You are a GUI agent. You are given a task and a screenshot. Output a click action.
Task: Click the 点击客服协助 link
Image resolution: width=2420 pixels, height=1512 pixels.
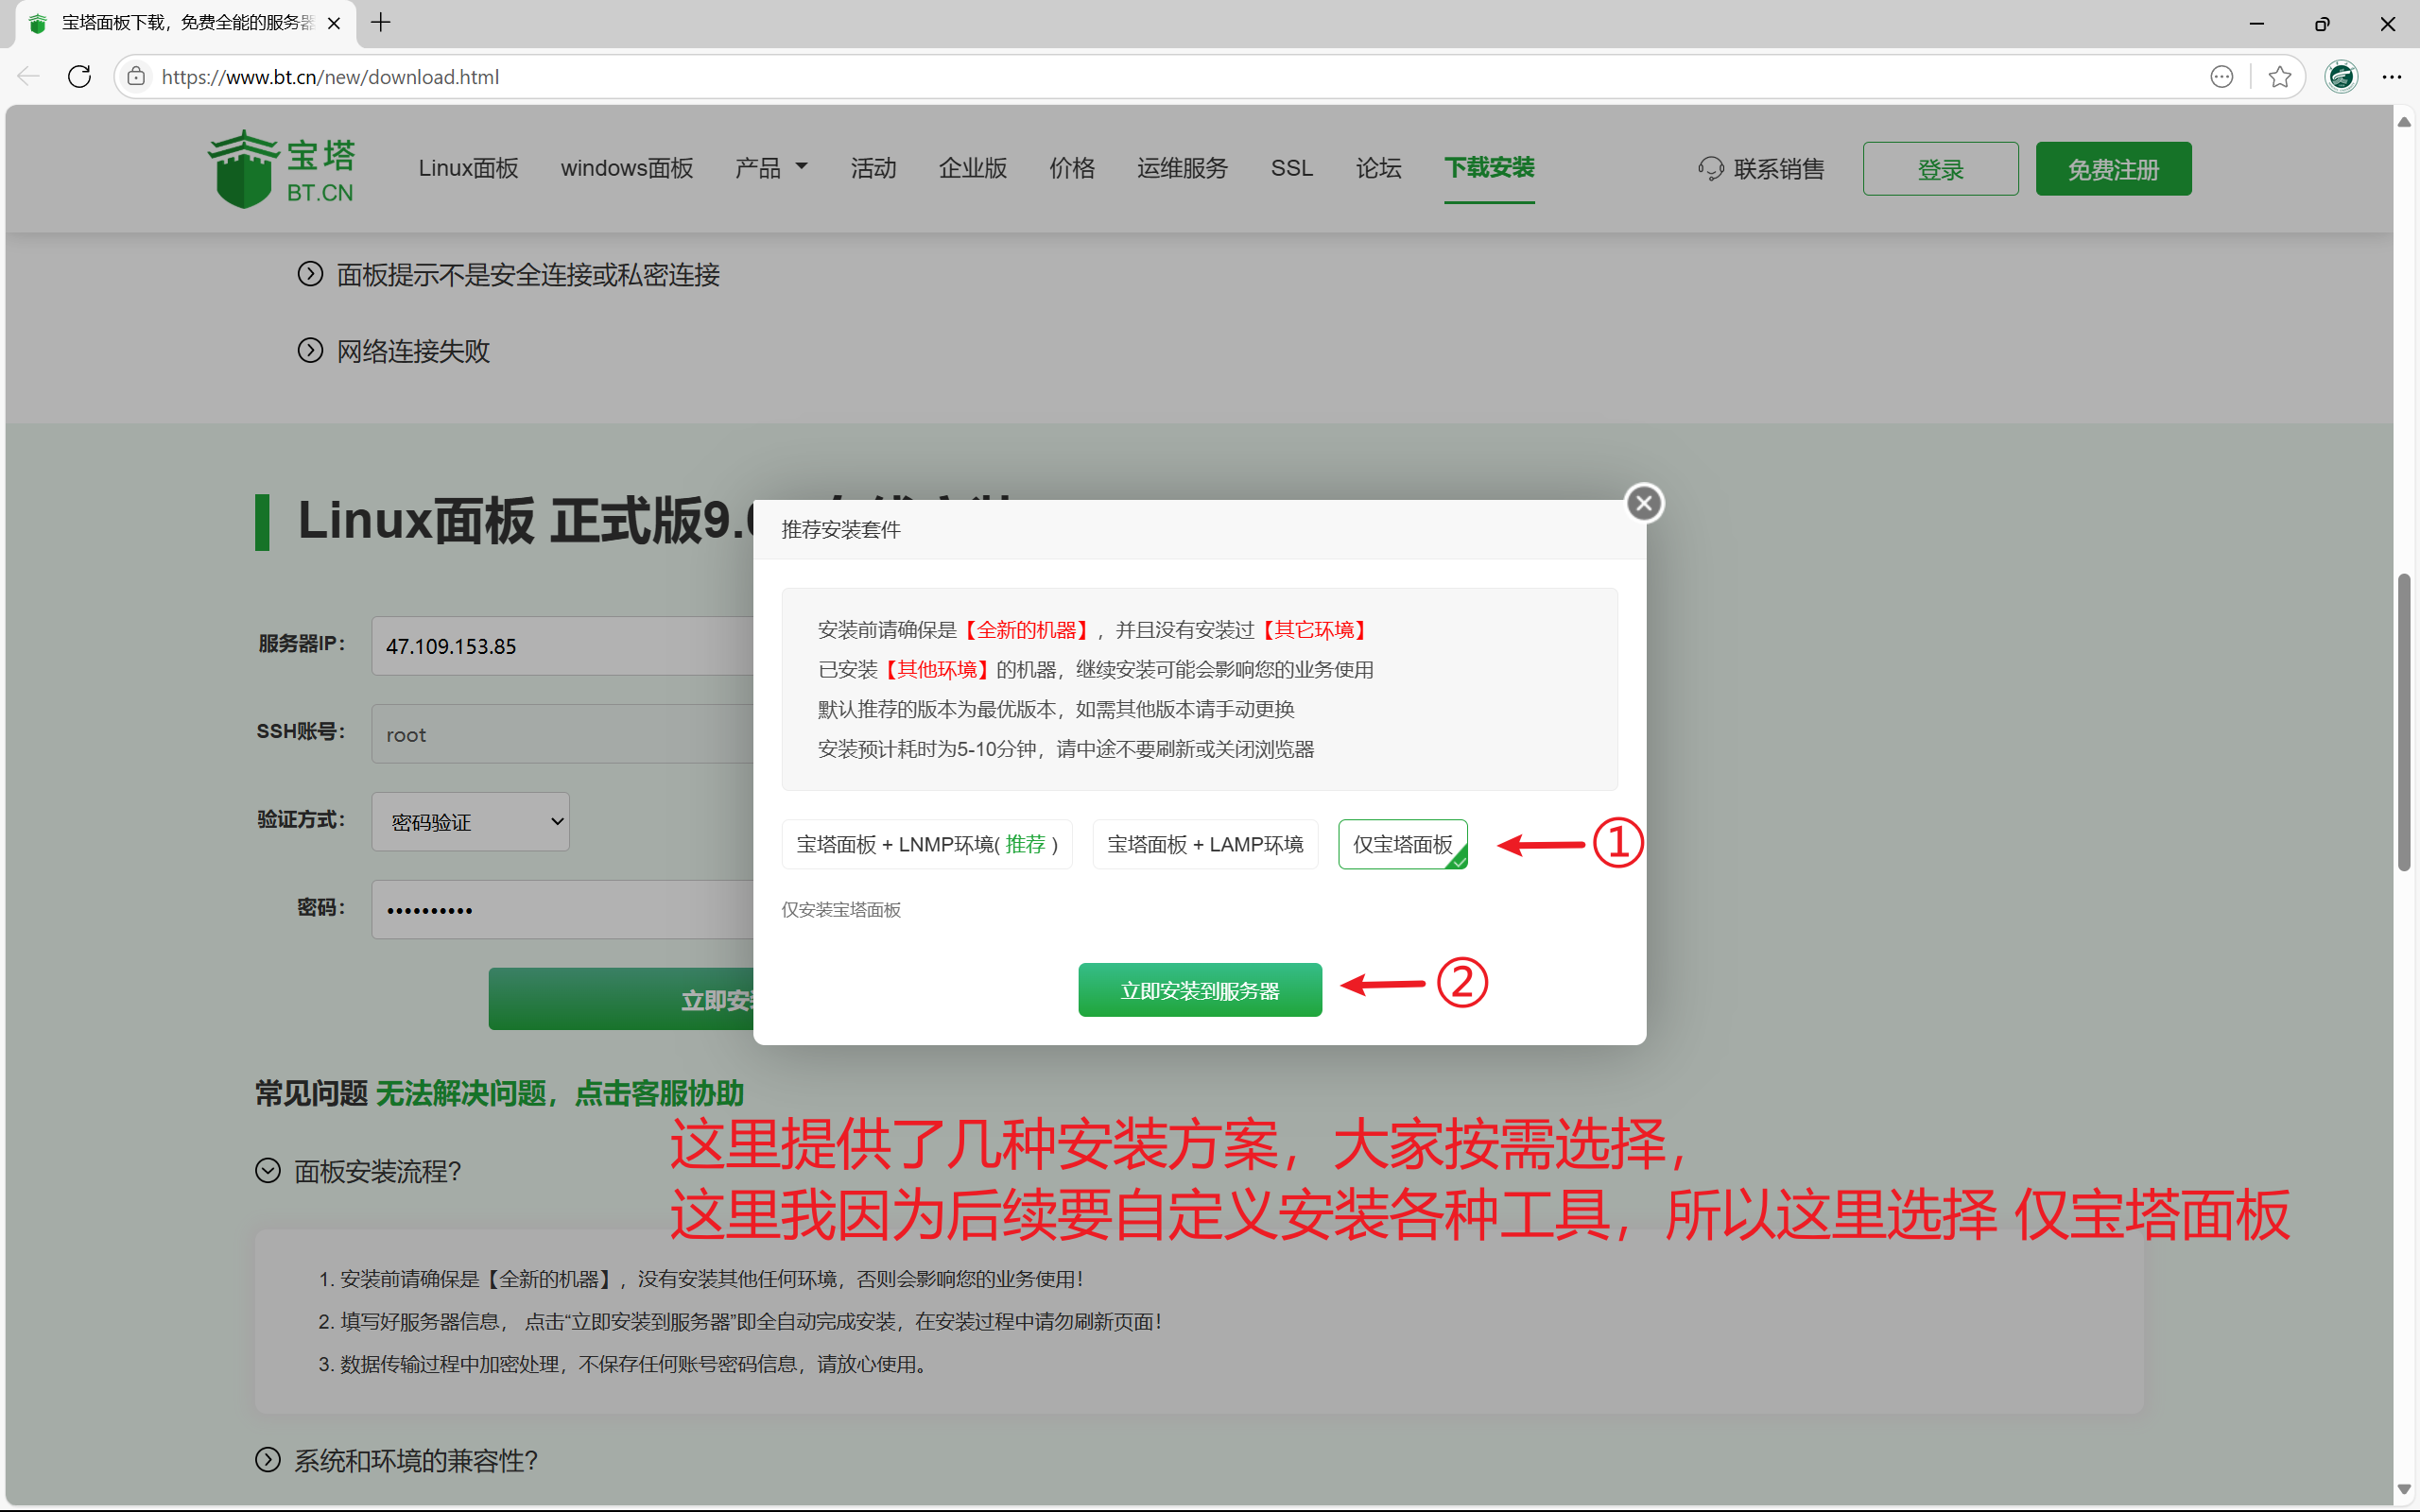[x=659, y=1092]
